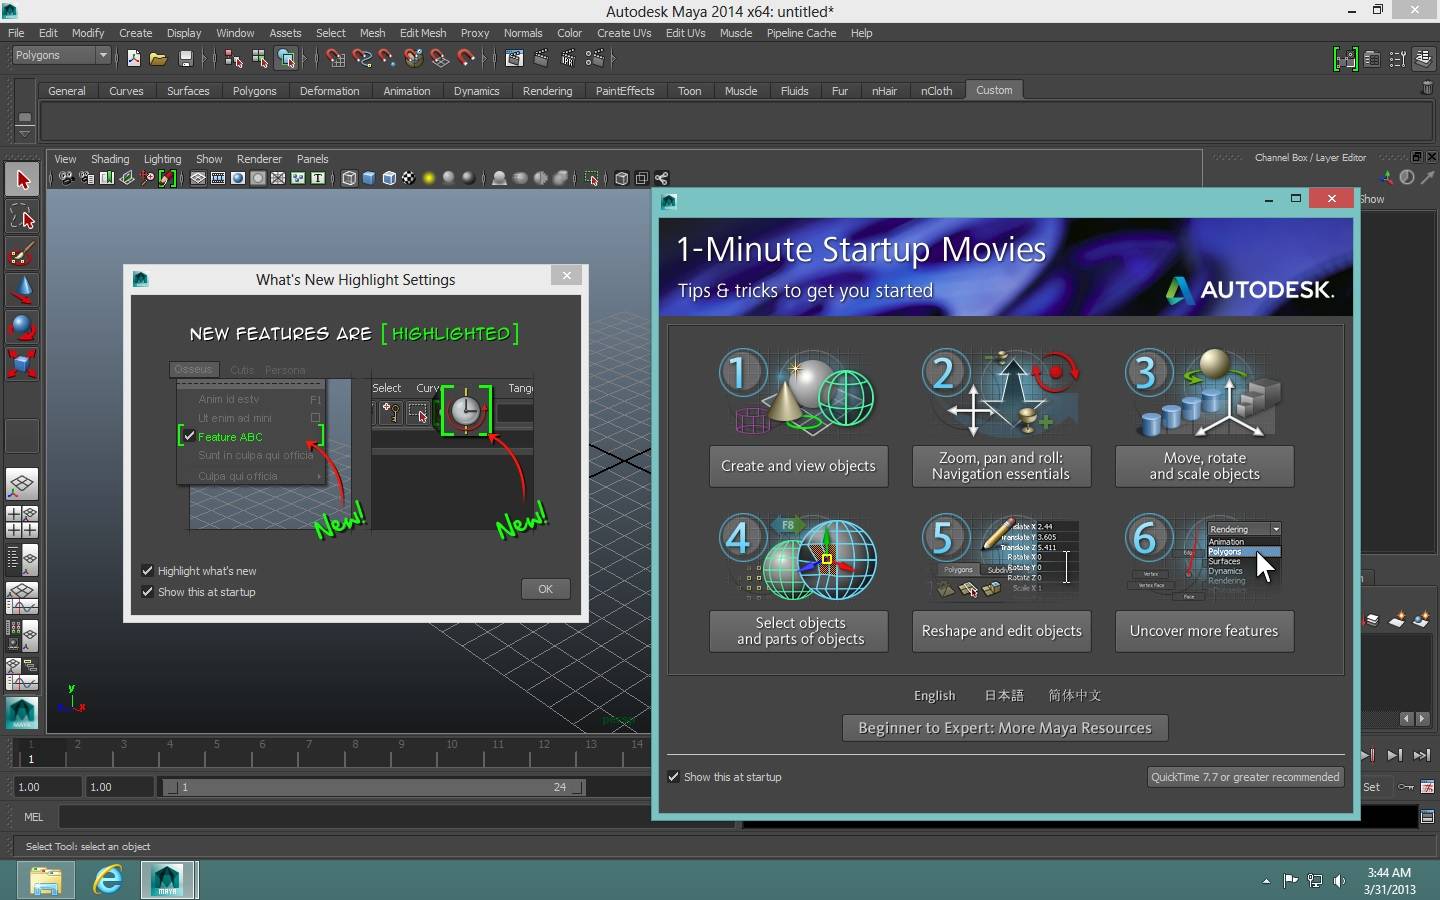Open Internet Explorer from taskbar
Viewport: 1440px width, 900px height.
tap(107, 880)
